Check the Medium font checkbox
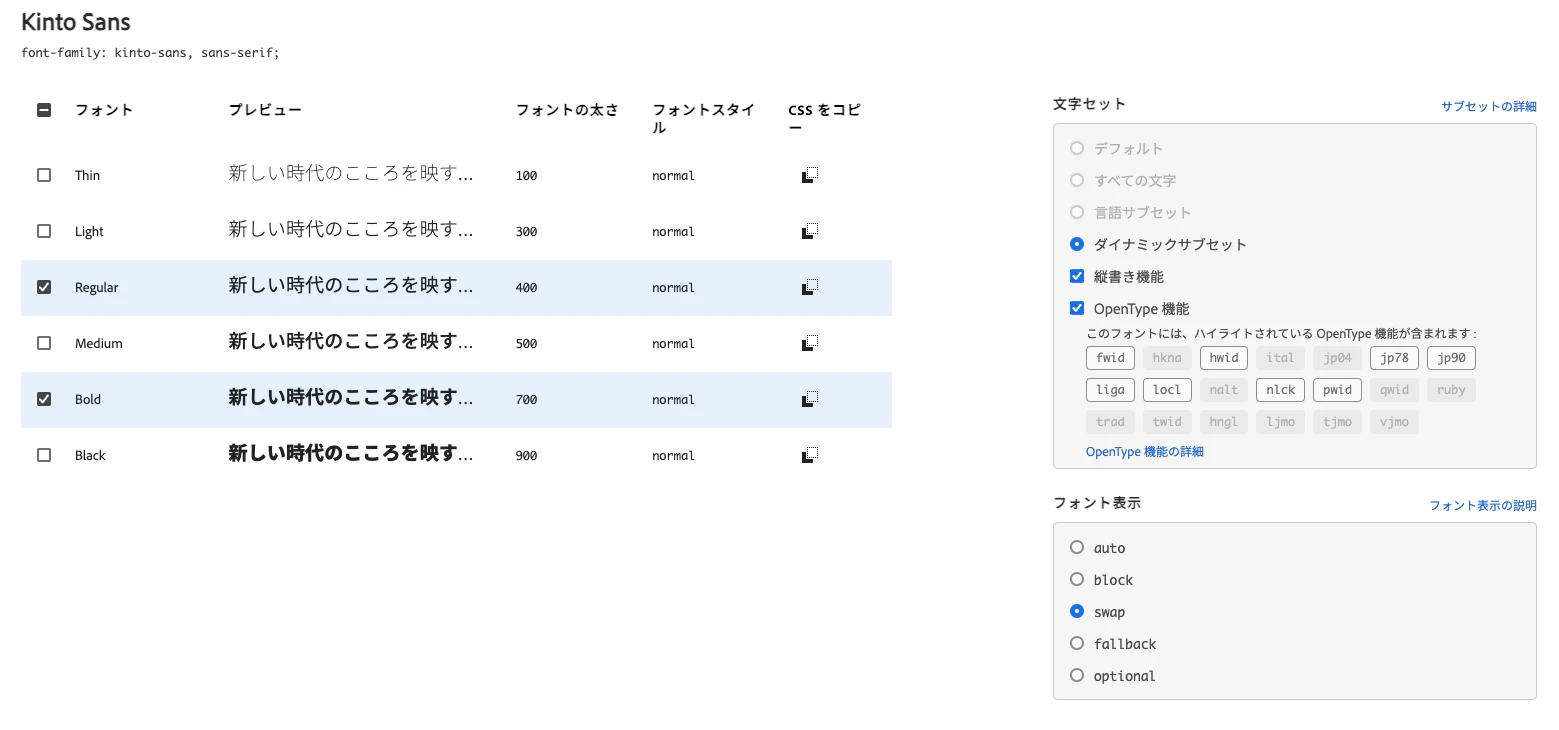 44,343
